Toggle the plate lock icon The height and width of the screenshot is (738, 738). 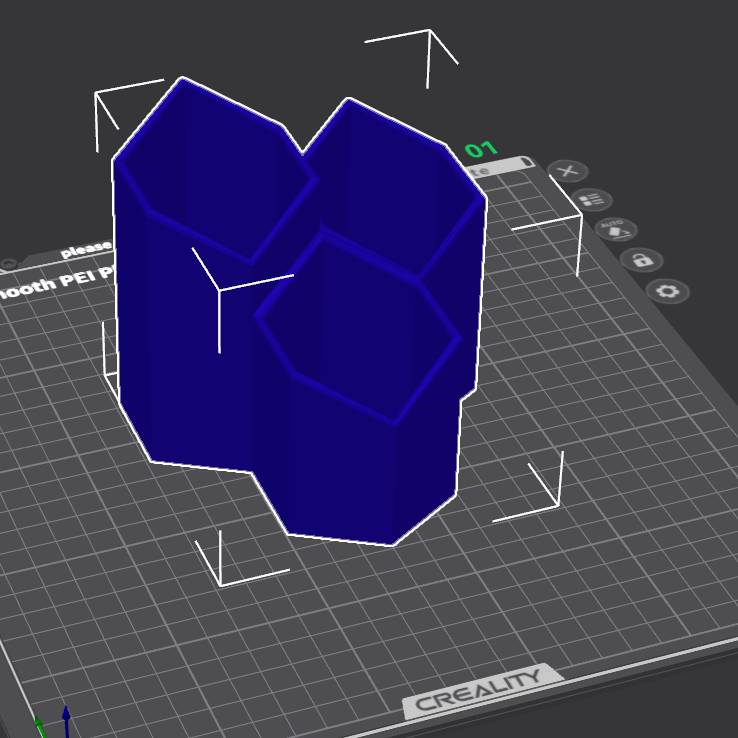coord(642,260)
